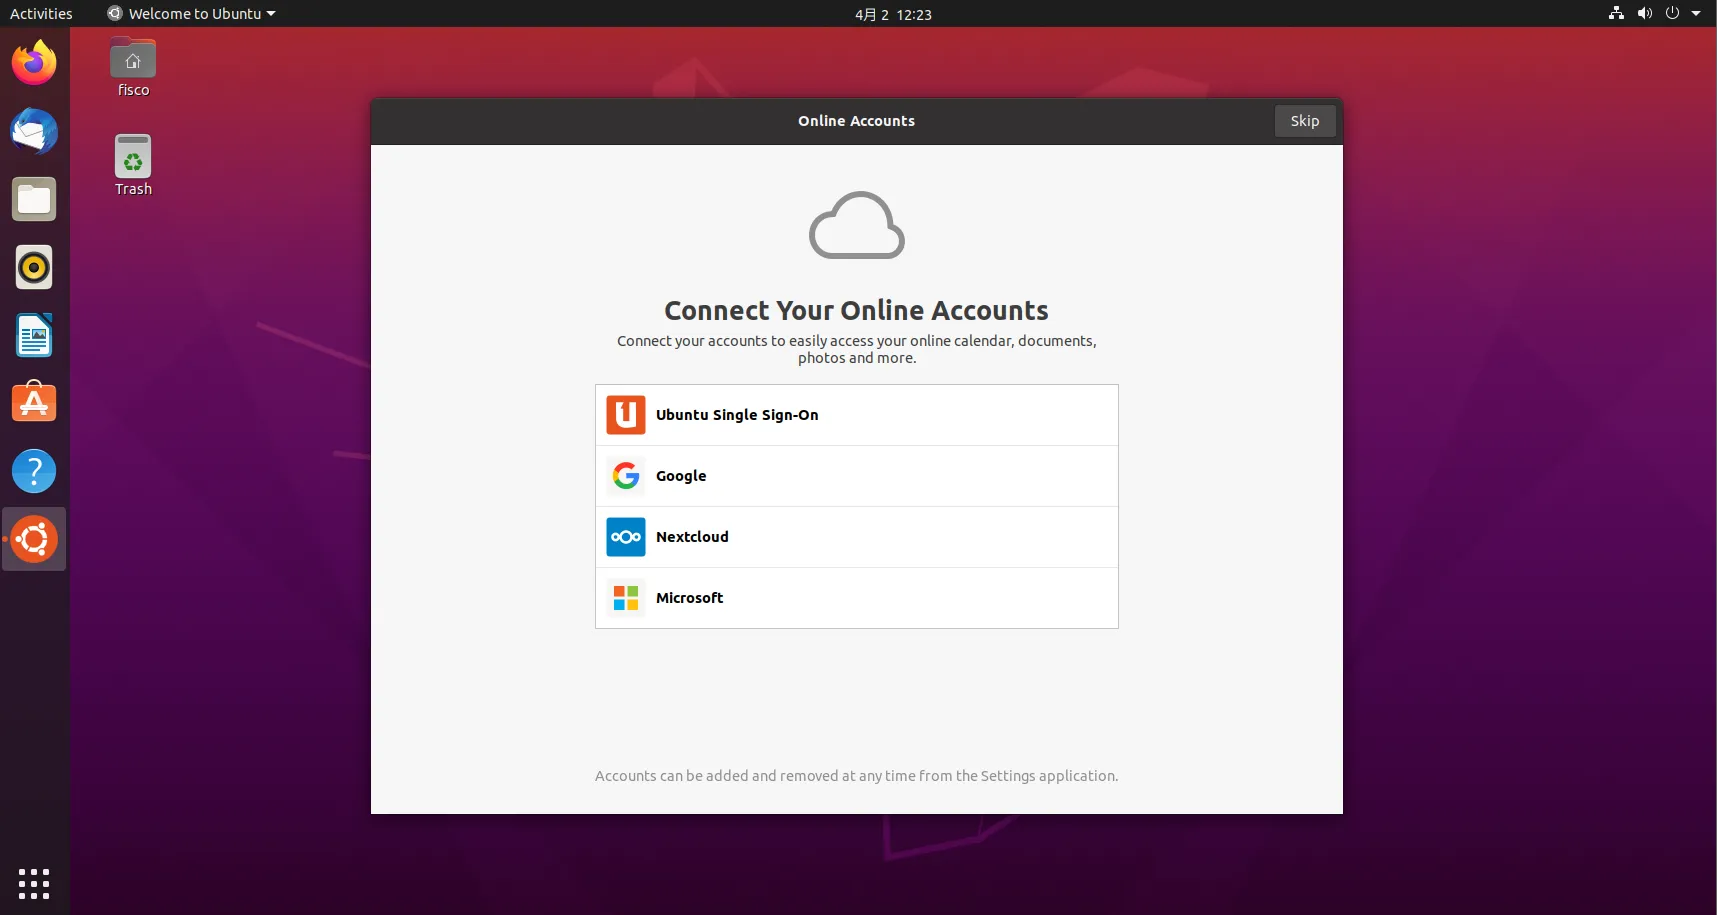Launch Rhythmbox music player
Image resolution: width=1717 pixels, height=915 pixels.
coord(34,267)
